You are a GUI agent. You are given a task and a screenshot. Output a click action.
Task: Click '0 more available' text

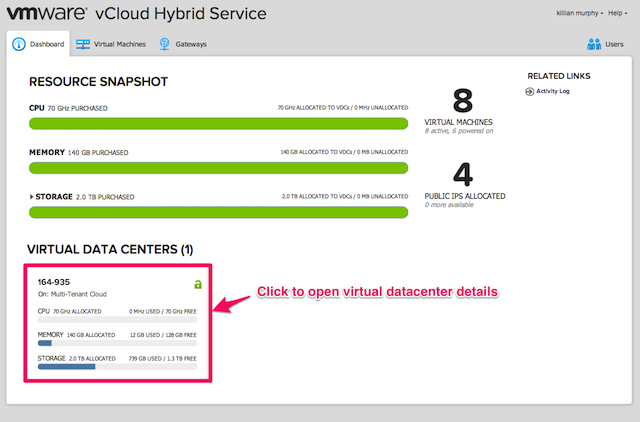[x=449, y=205]
